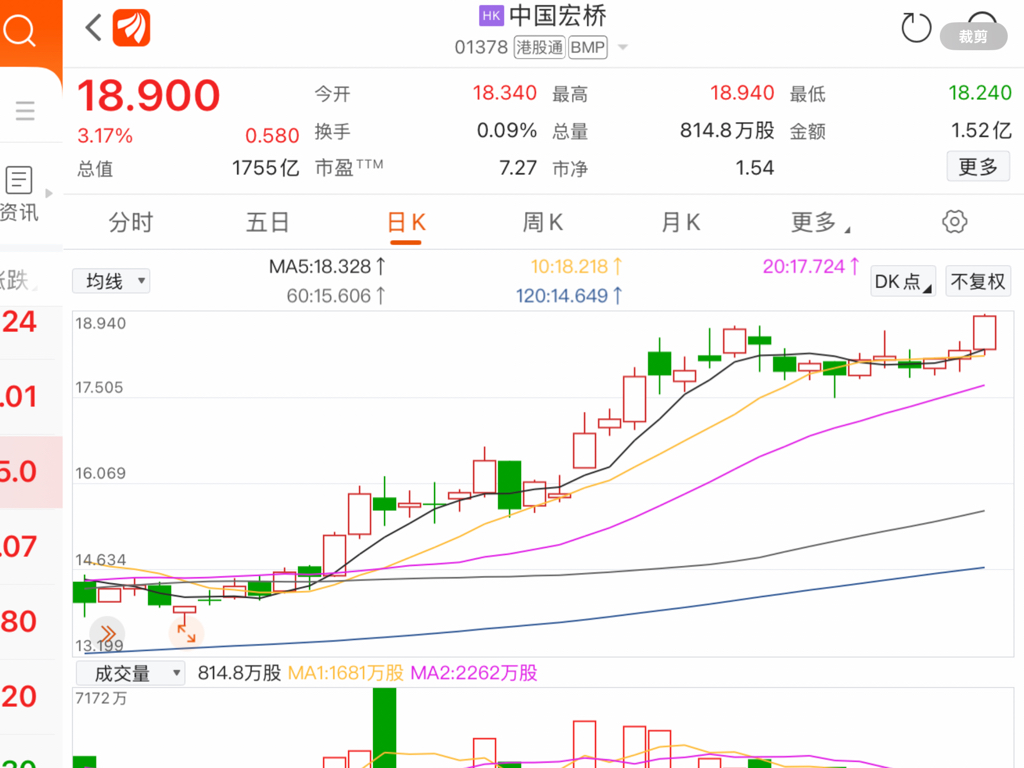Image resolution: width=1024 pixels, height=768 pixels.
Task: Click the MA2:2262万股 volume label
Action: click(473, 673)
